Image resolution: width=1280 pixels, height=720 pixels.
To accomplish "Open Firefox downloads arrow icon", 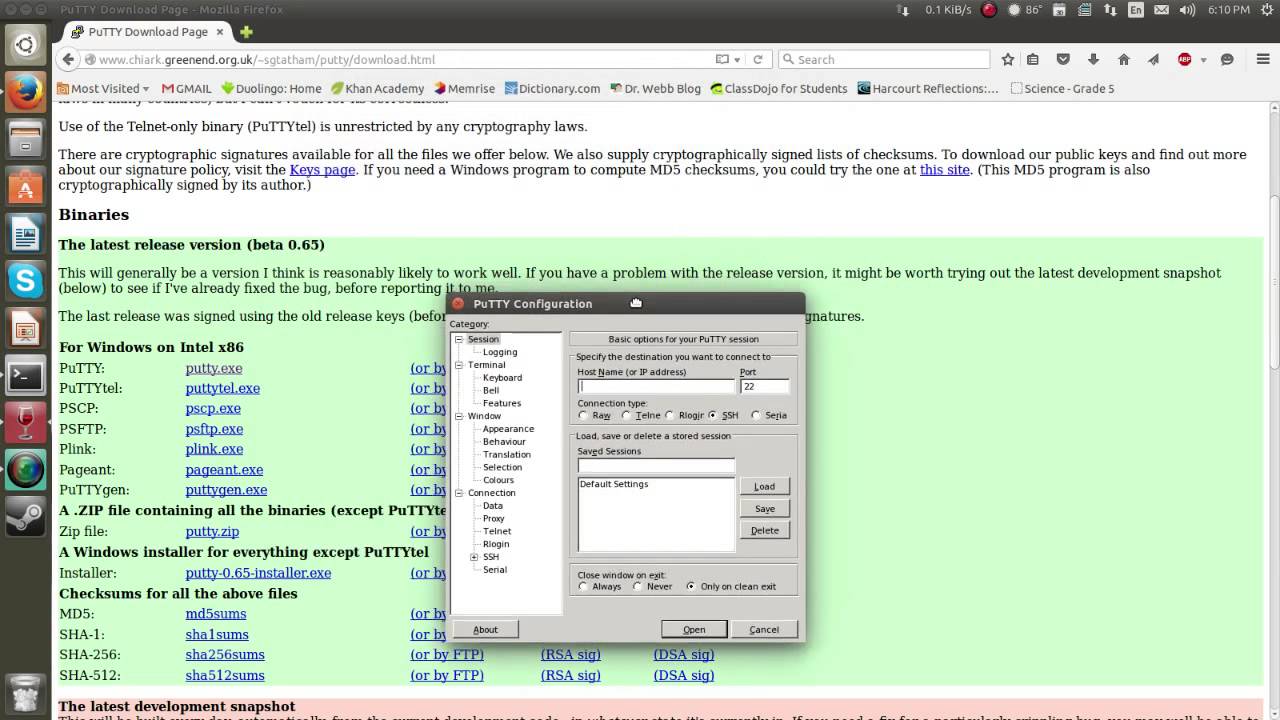I will [1093, 60].
